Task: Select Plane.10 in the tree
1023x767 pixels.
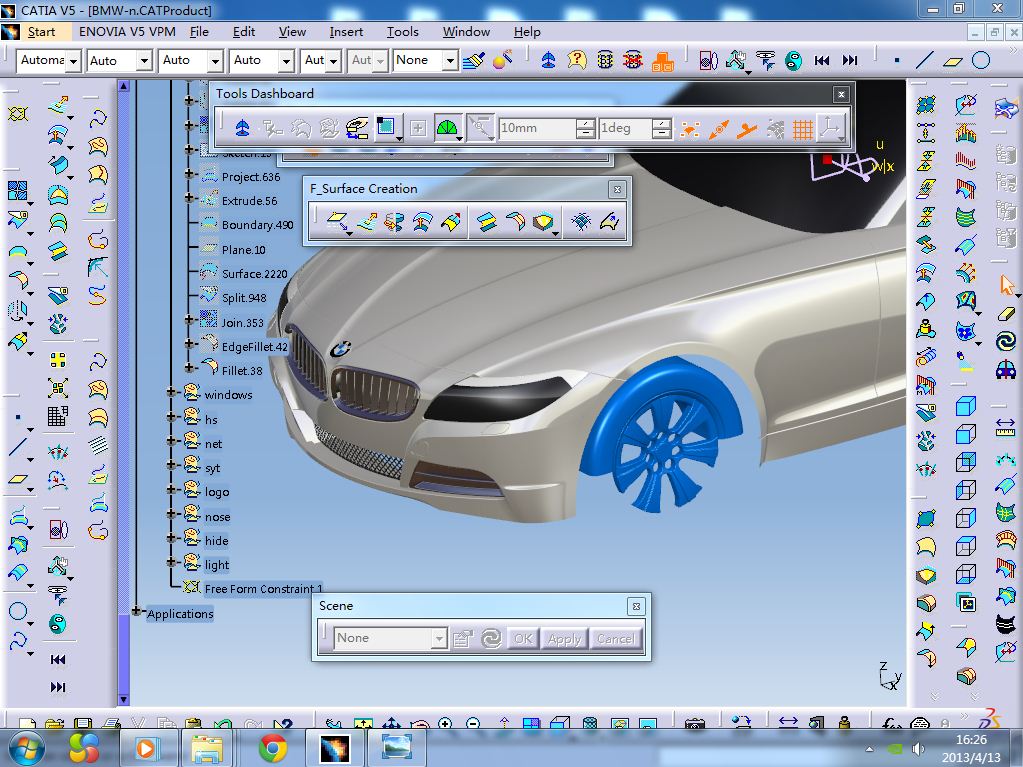Action: pos(243,250)
